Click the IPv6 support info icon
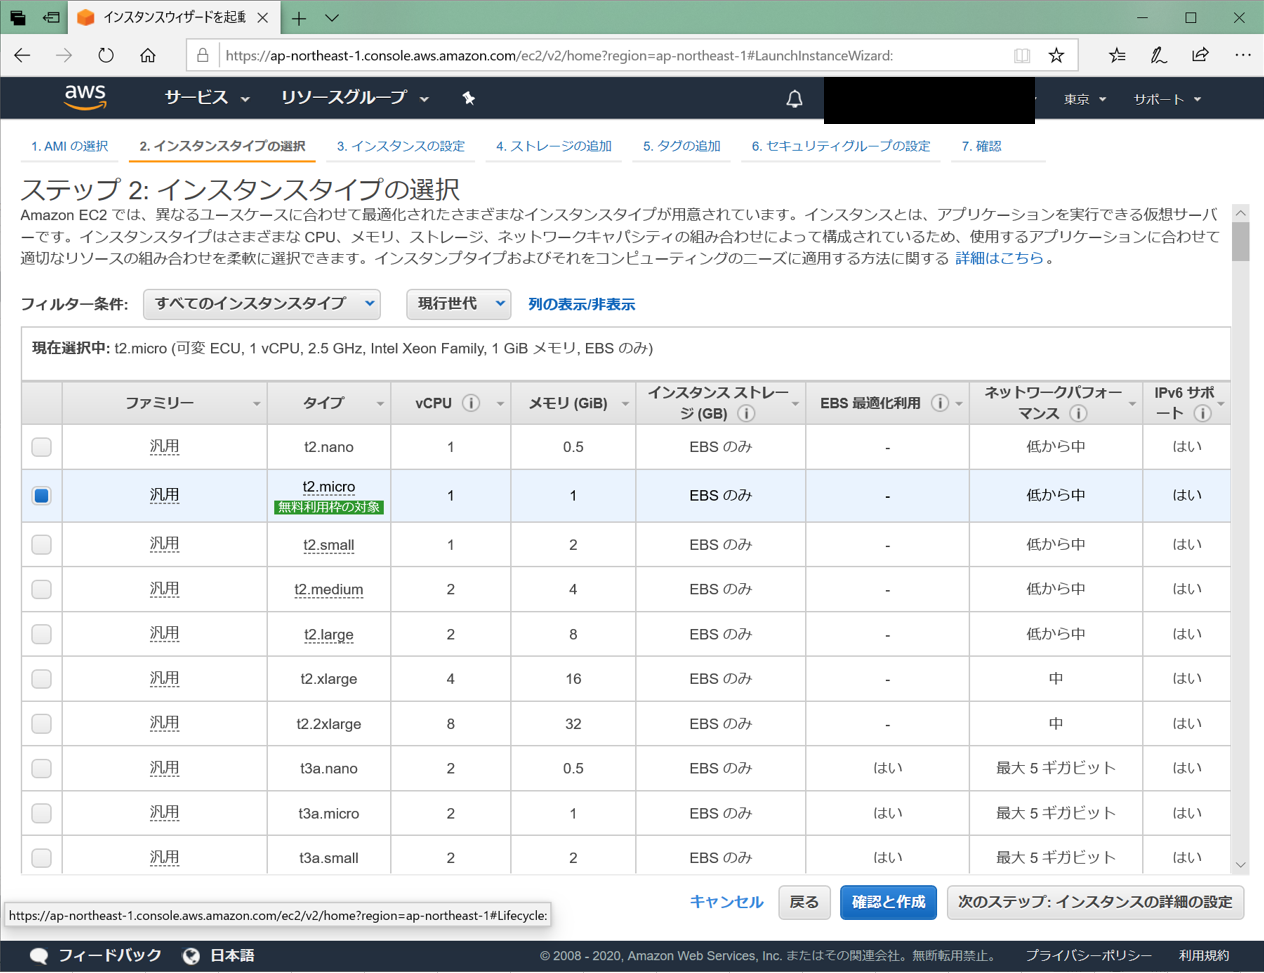Viewport: 1264px width, 973px height. tap(1203, 413)
